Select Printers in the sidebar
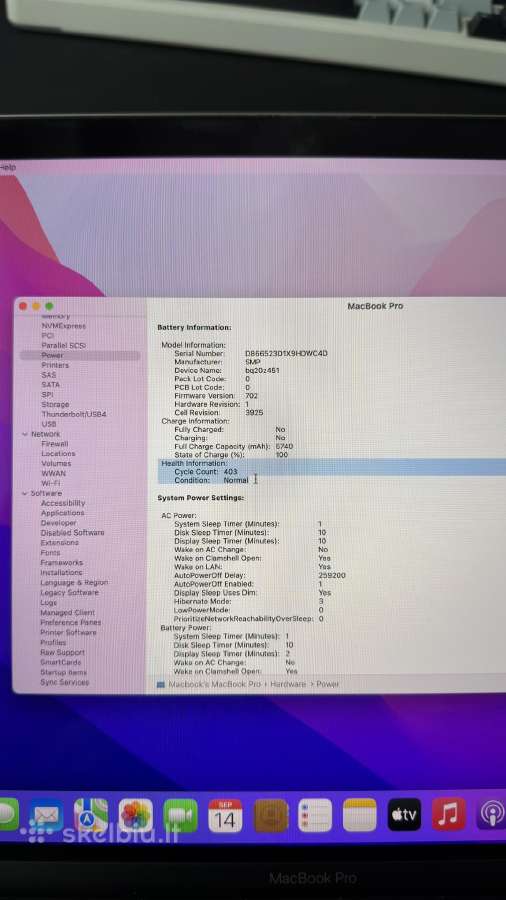The width and height of the screenshot is (506, 900). point(55,365)
